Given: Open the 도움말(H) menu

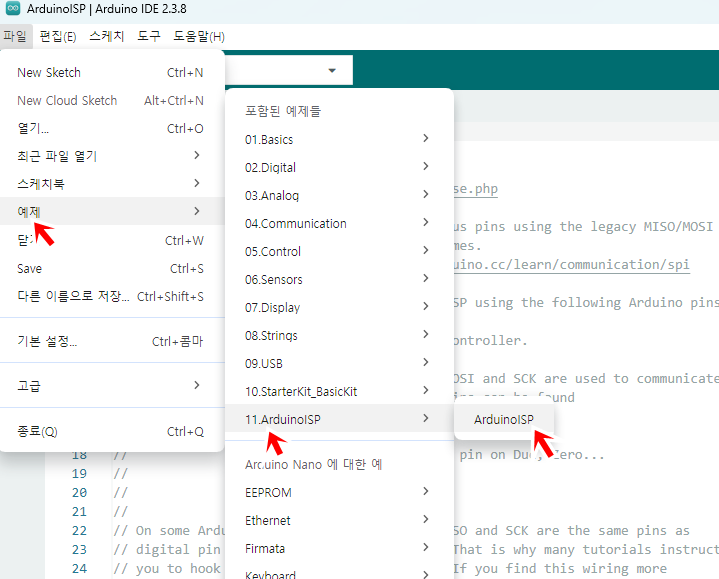Looking at the screenshot, I should coord(199,36).
